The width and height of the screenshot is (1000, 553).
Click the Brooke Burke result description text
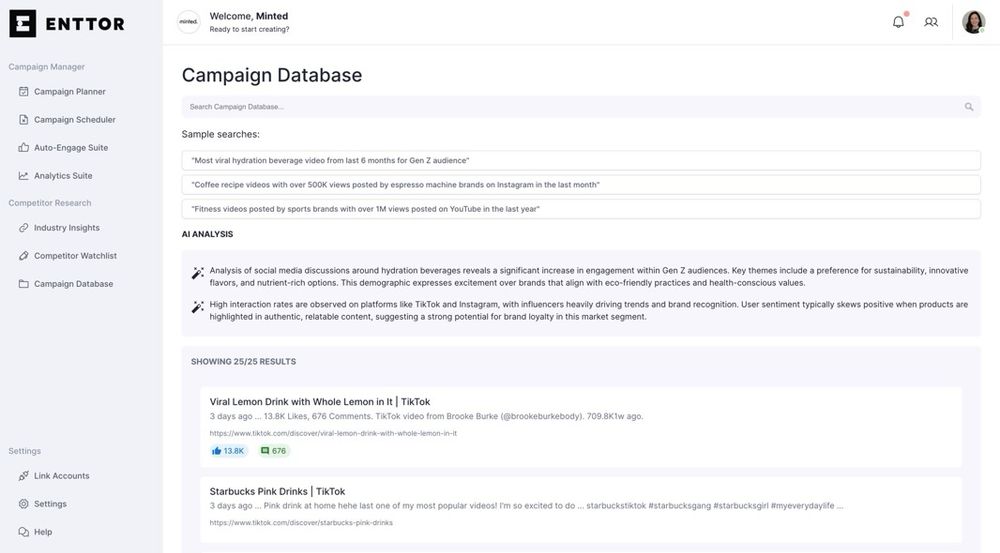point(426,417)
